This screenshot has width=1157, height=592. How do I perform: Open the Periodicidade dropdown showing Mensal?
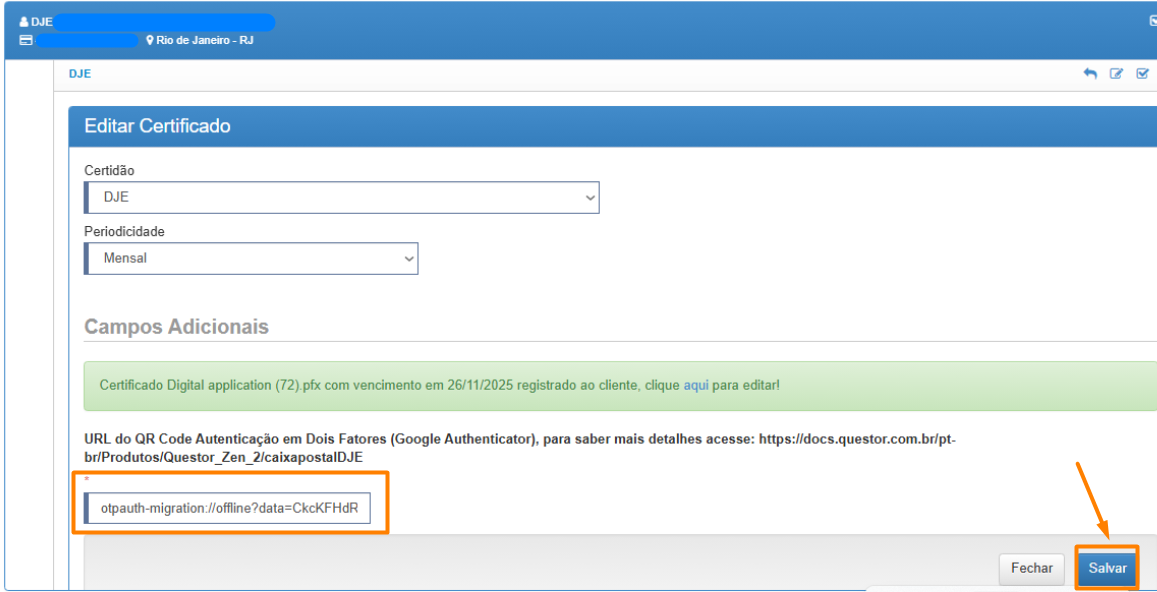[x=250, y=258]
